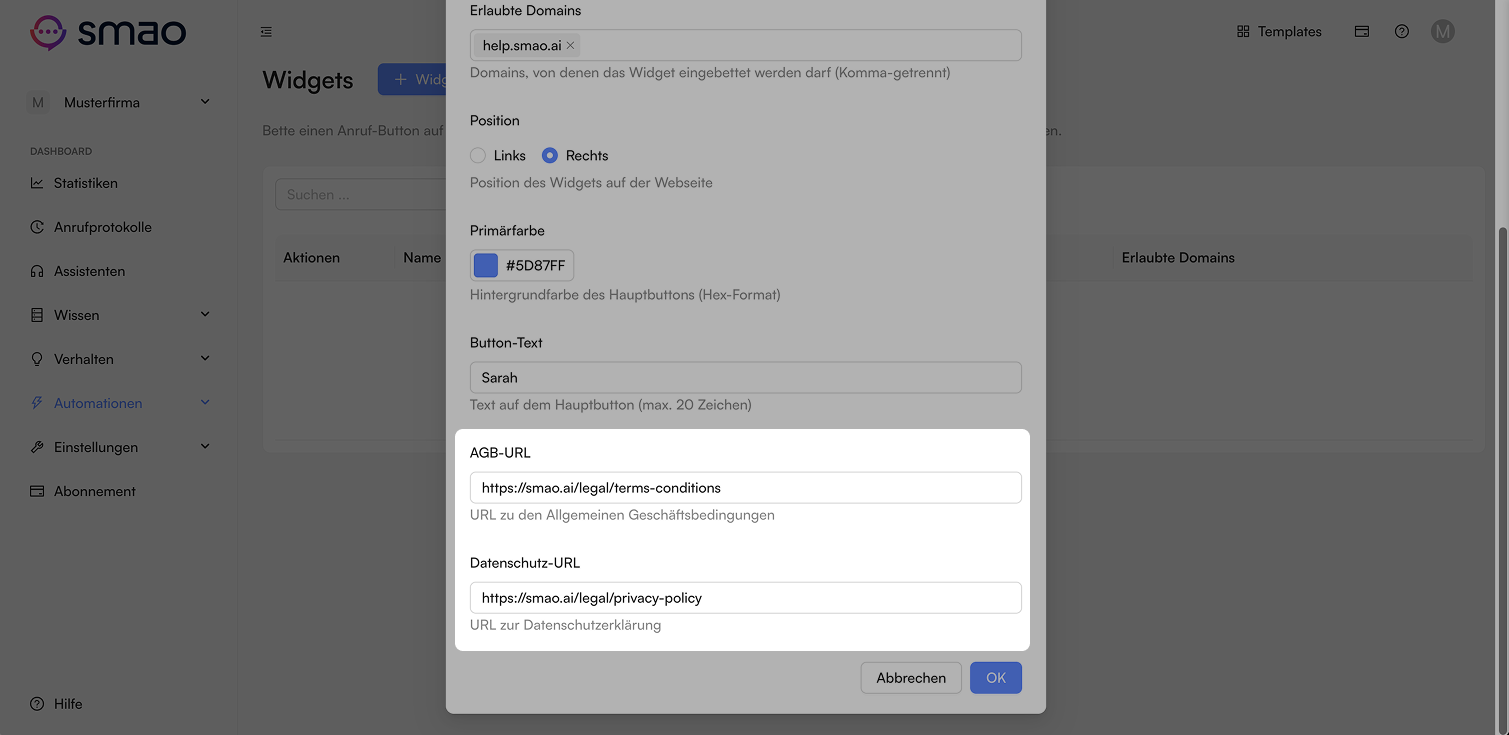
Task: Expand the Wissen sidebar section
Action: click(119, 315)
